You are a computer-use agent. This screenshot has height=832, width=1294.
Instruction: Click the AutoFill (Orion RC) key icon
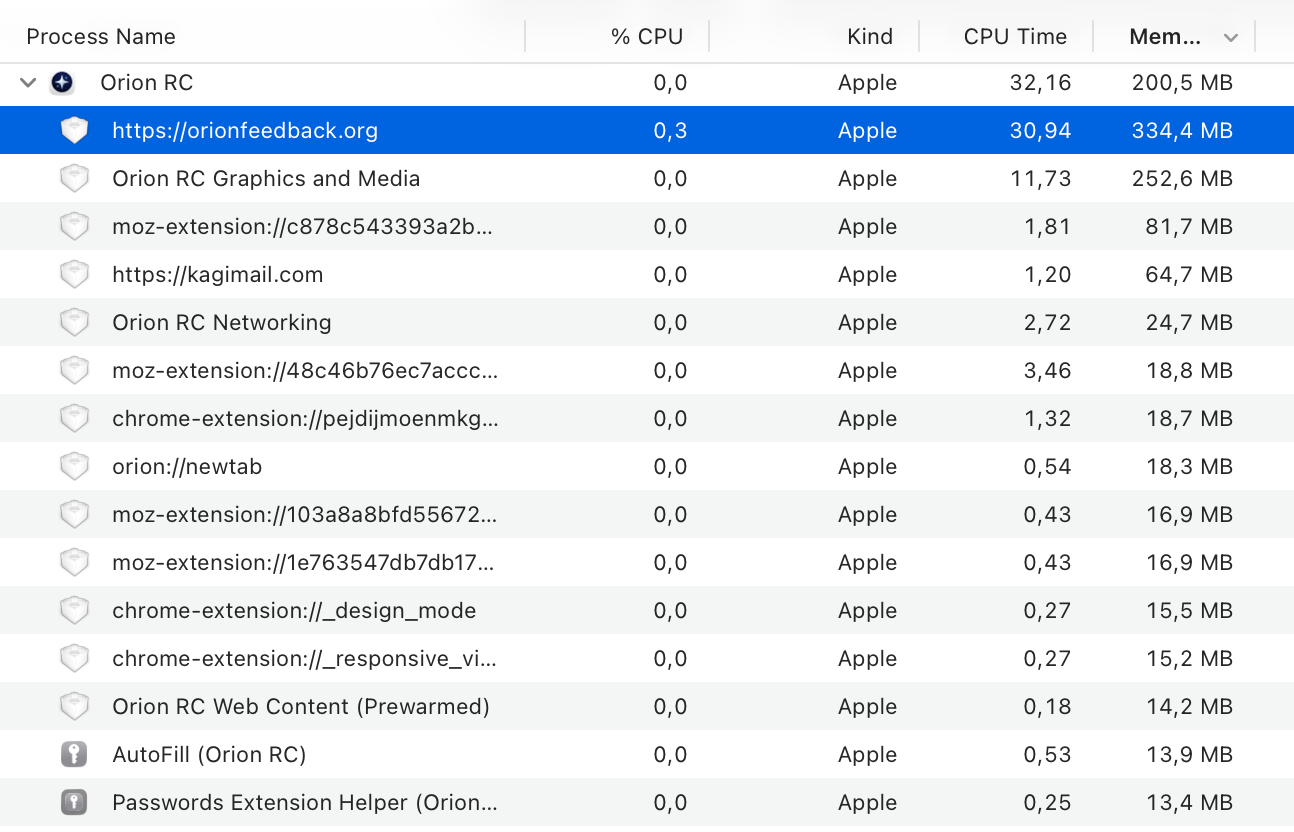point(74,755)
